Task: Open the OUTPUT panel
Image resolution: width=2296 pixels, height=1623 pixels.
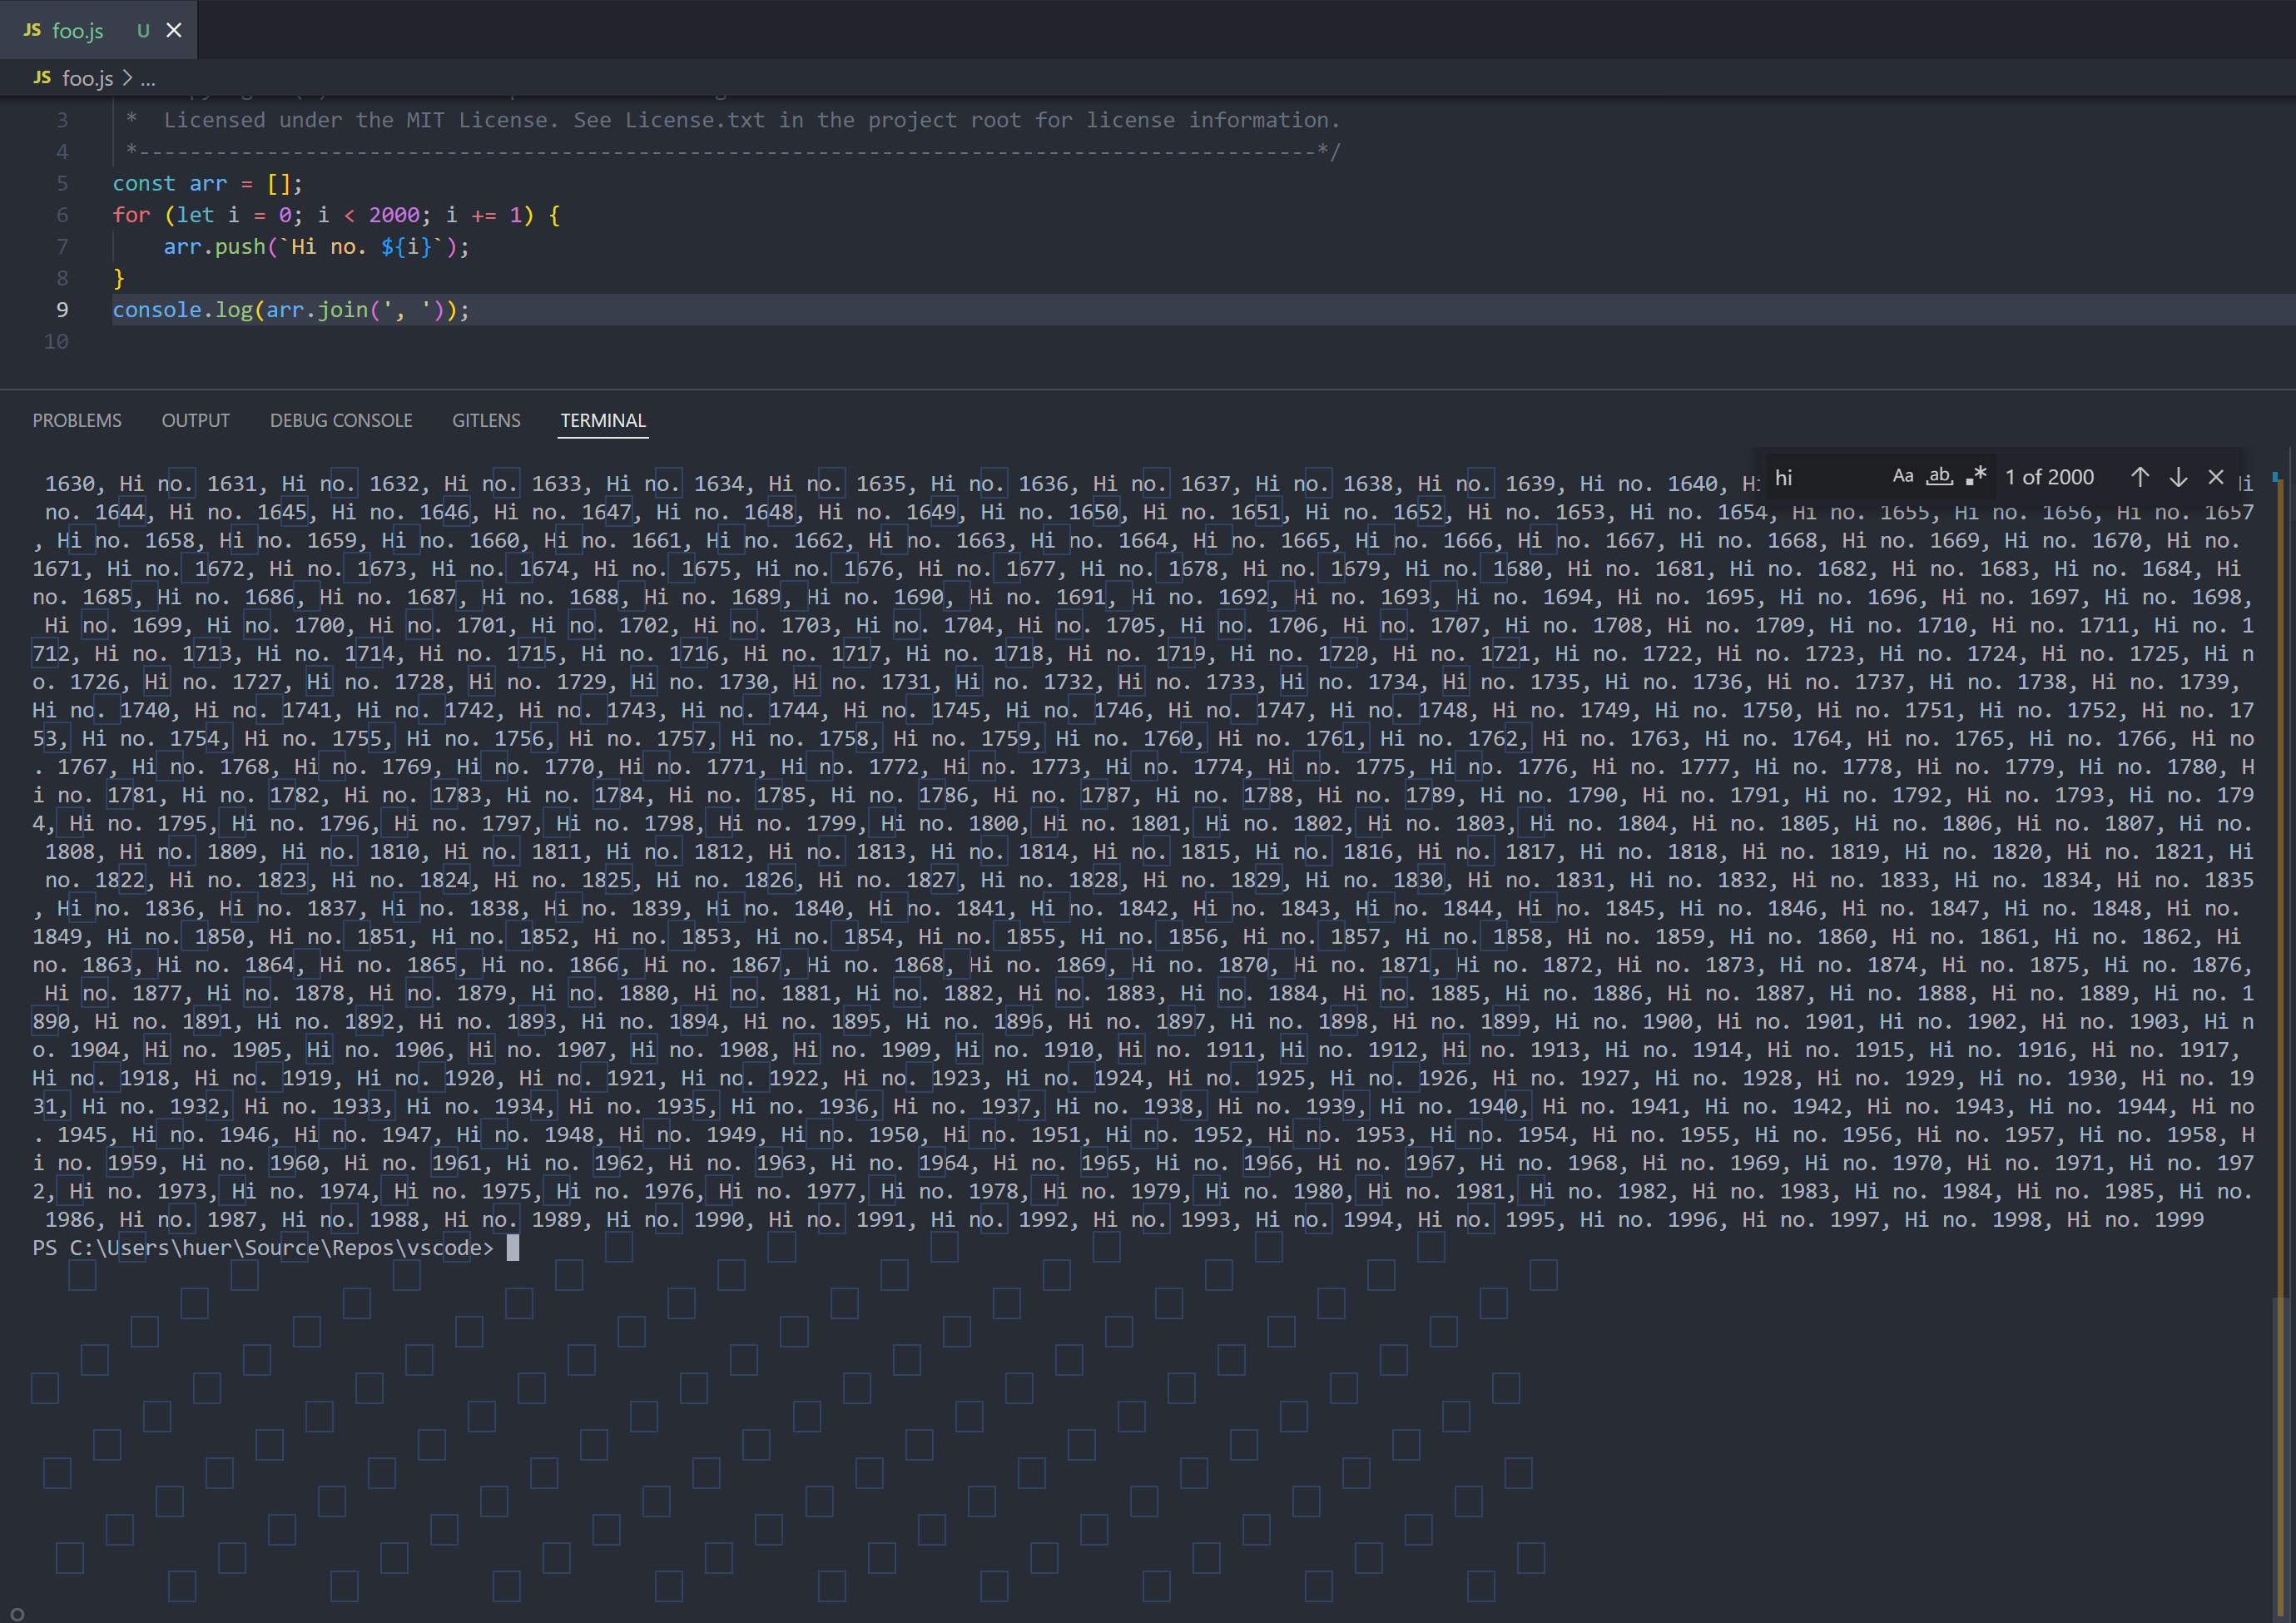Action: (195, 420)
